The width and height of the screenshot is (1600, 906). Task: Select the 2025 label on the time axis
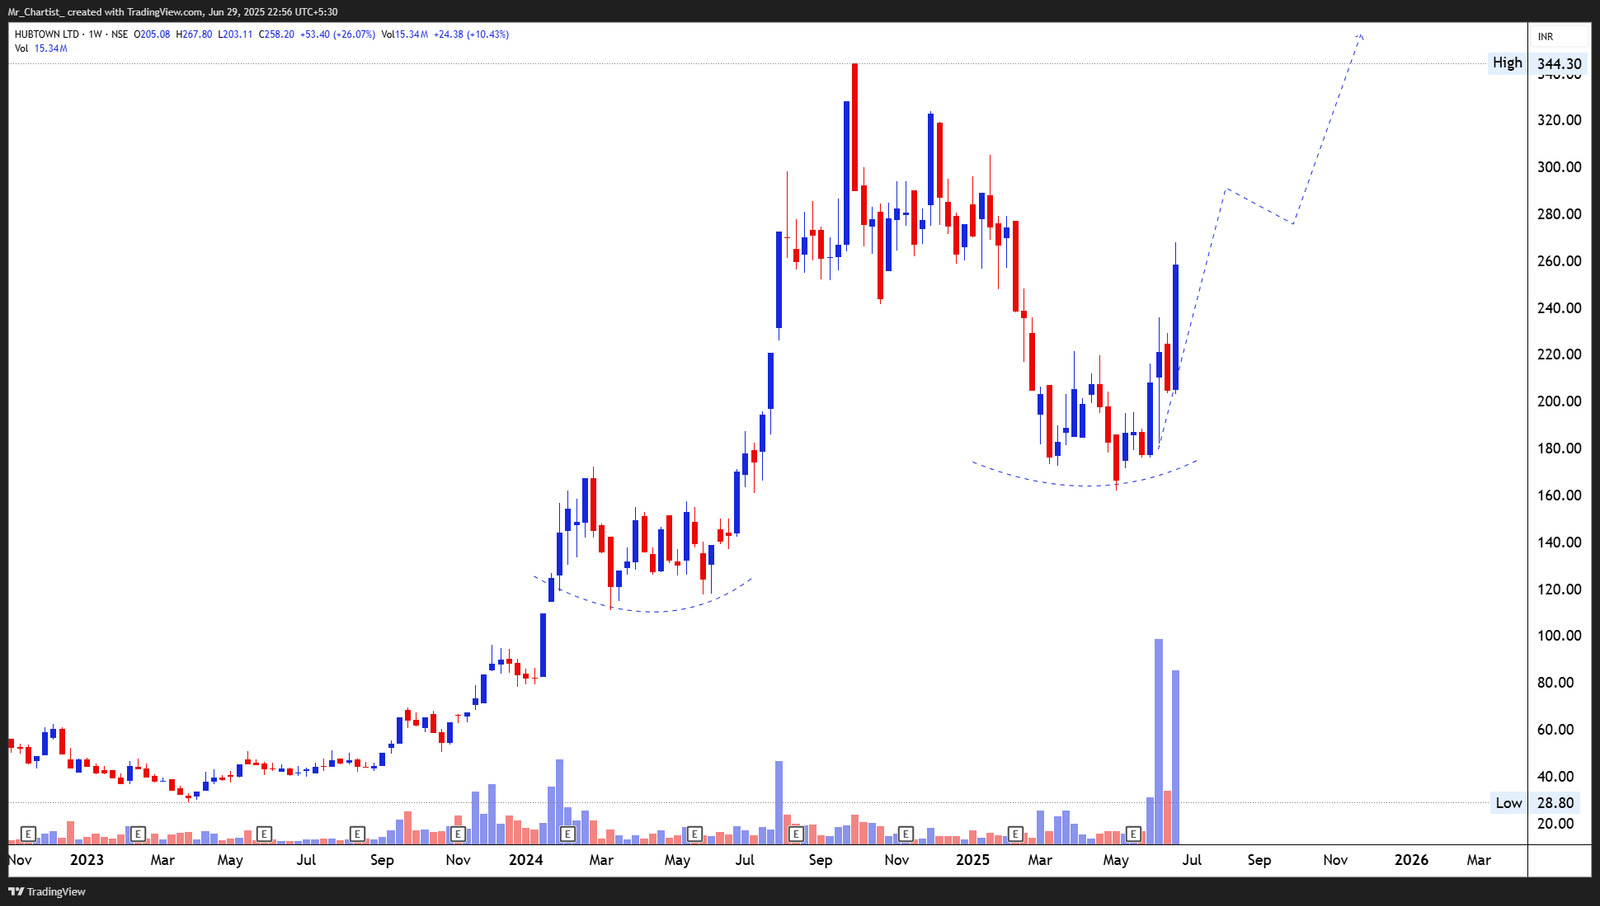point(972,859)
